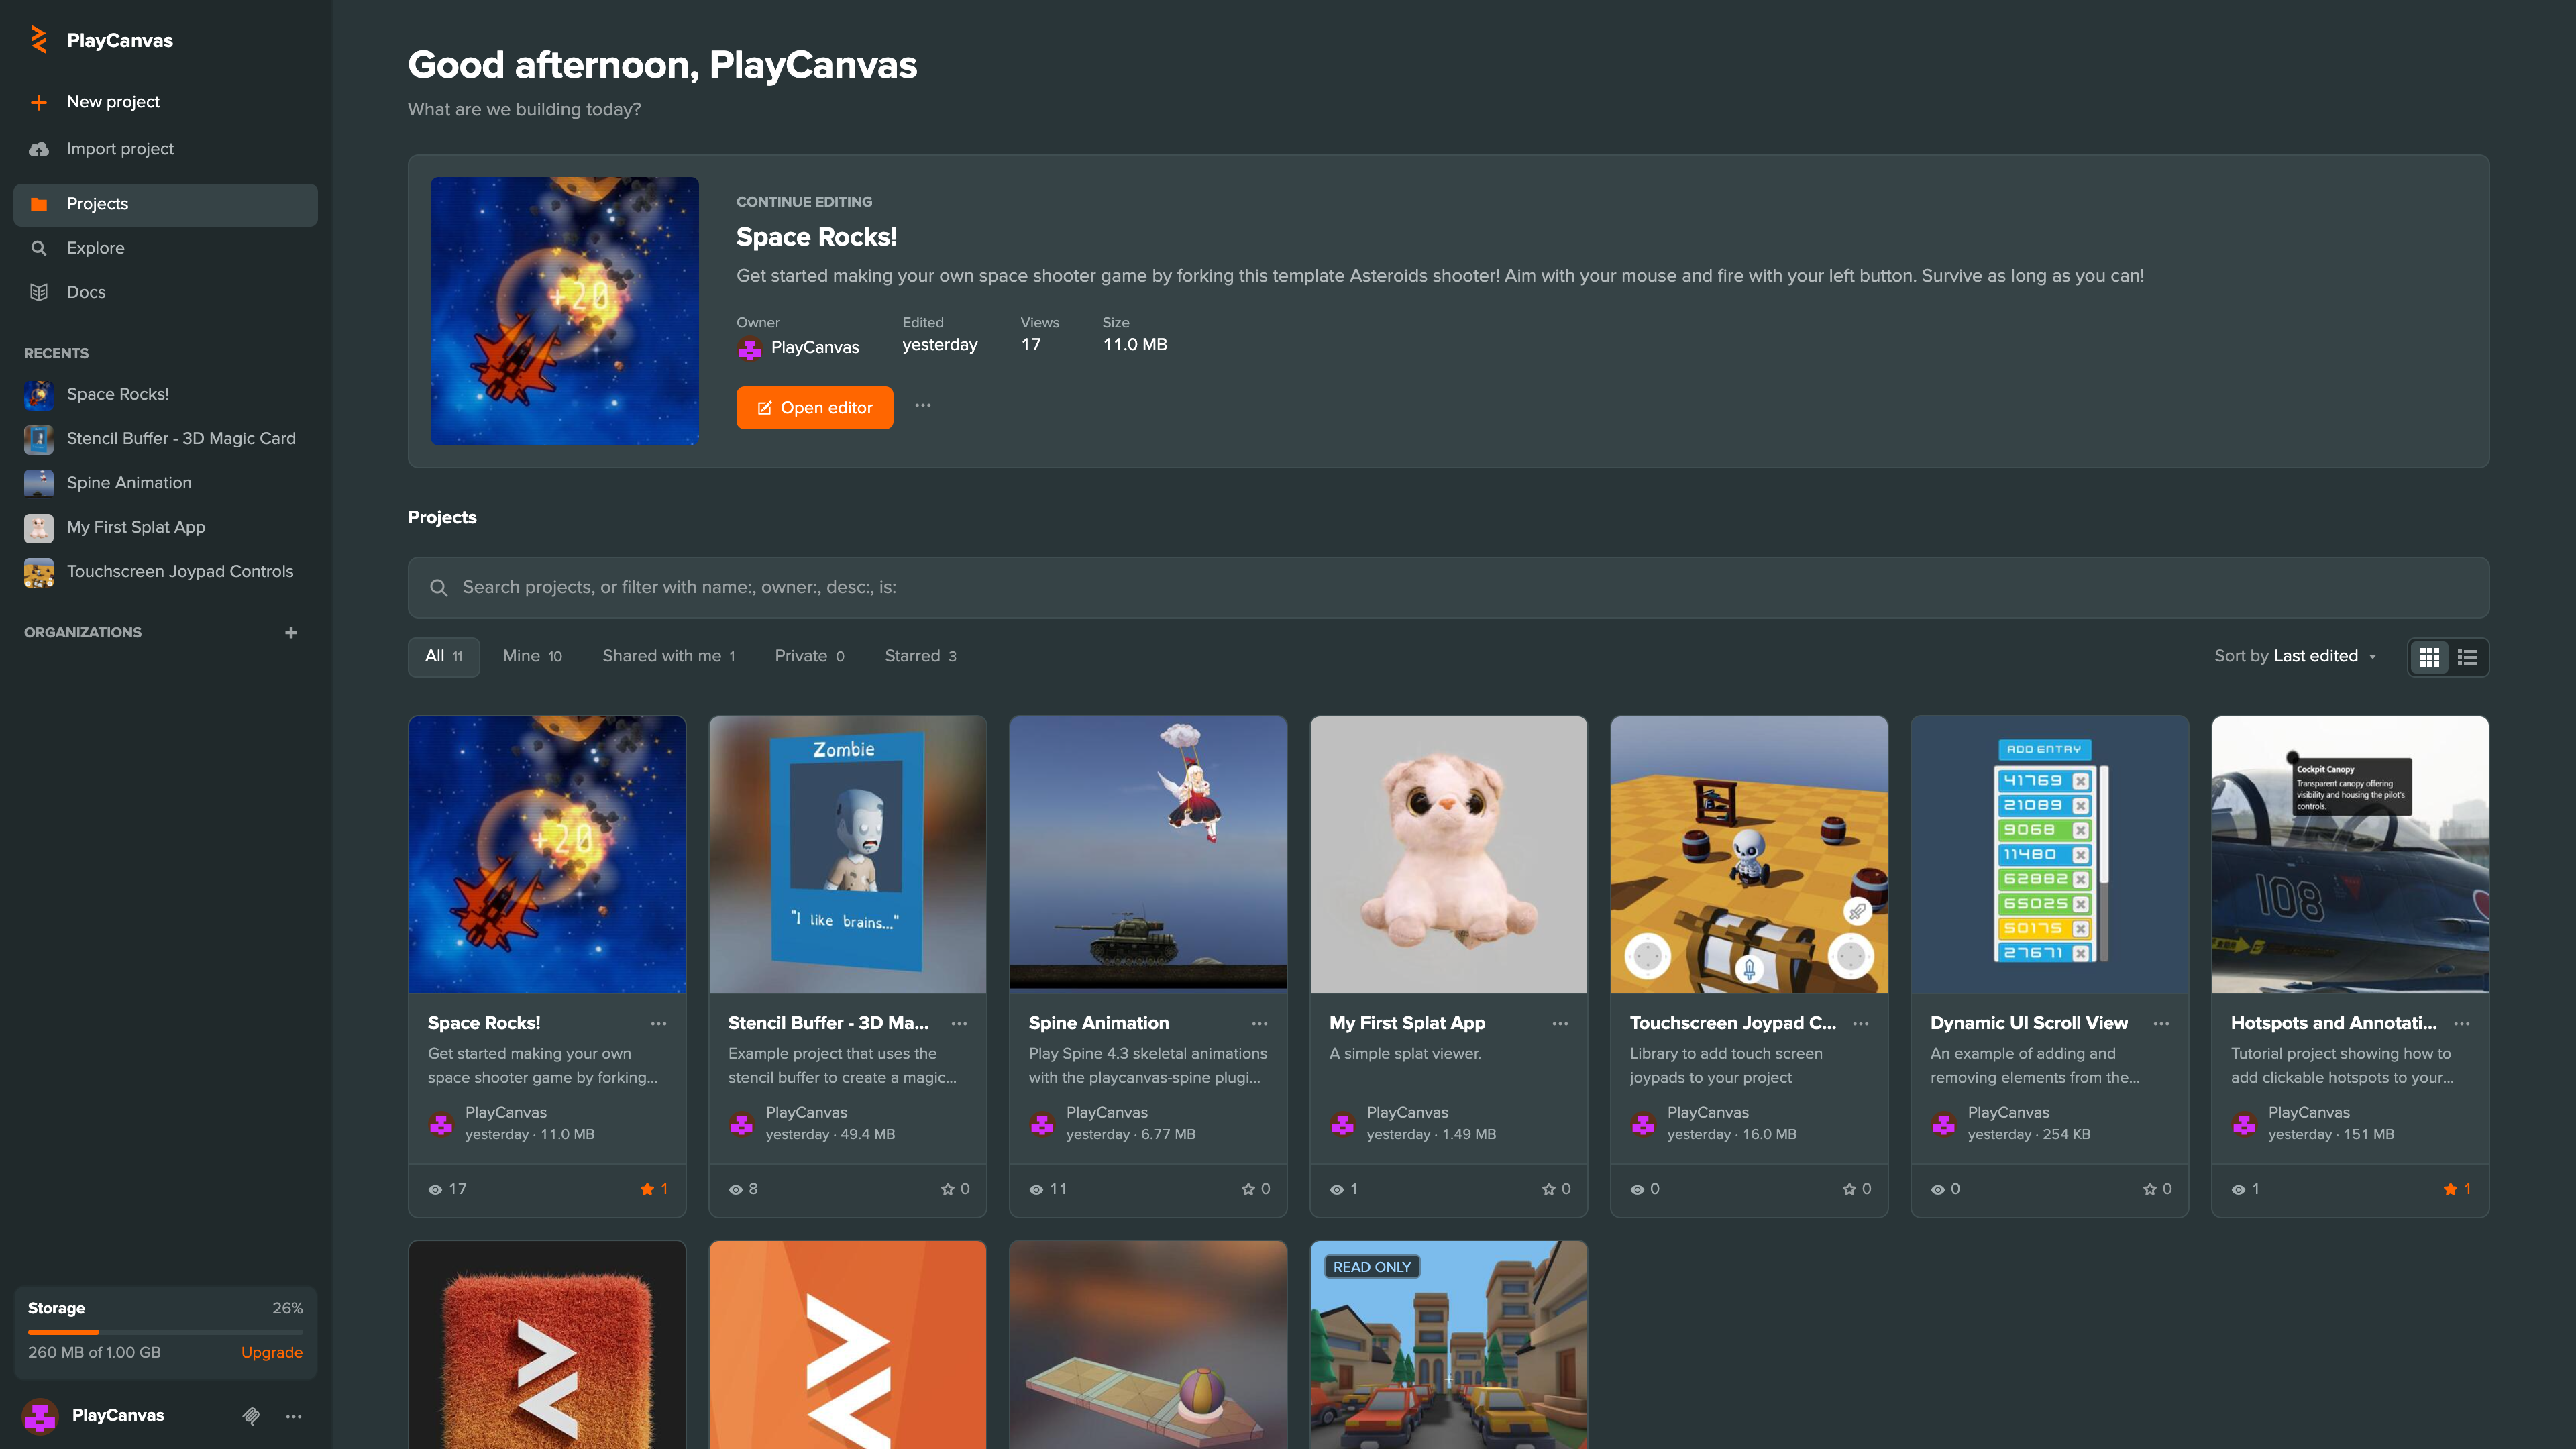Open Explore via magnifier icon
This screenshot has height=1449, width=2576.
pyautogui.click(x=39, y=248)
